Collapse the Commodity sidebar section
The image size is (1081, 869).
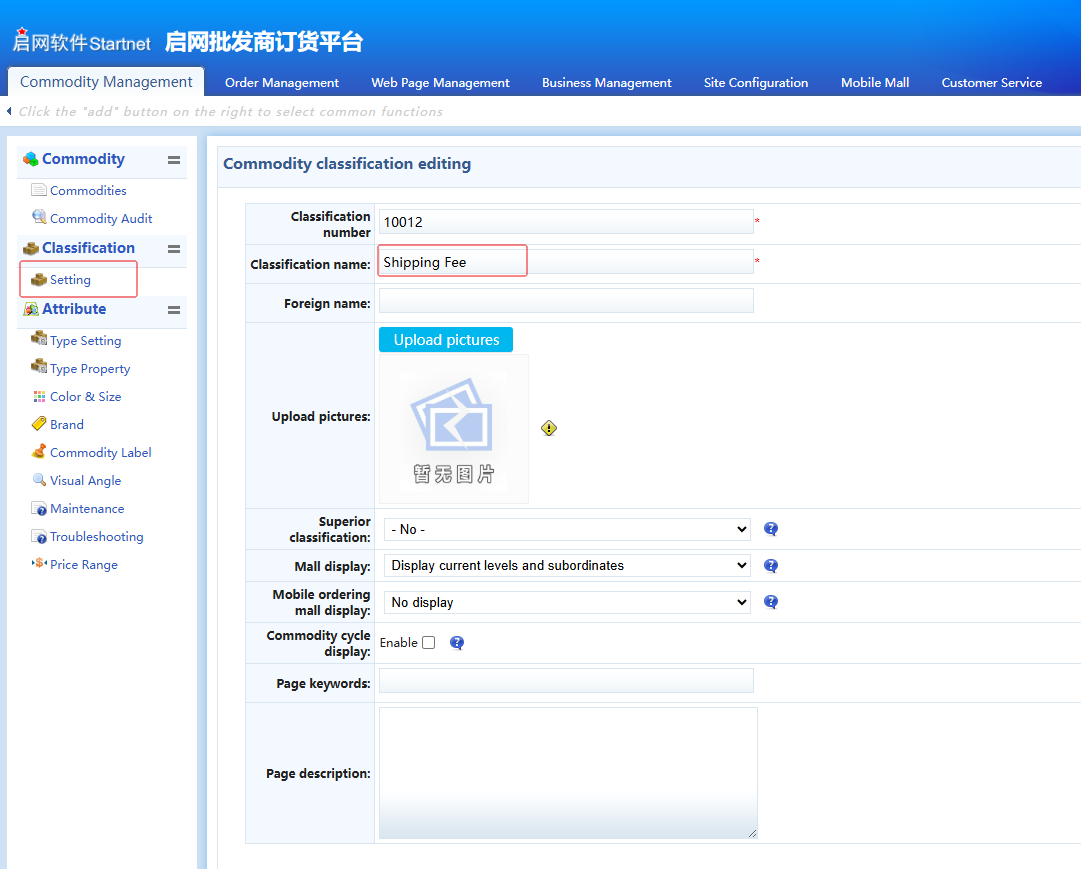pos(174,160)
